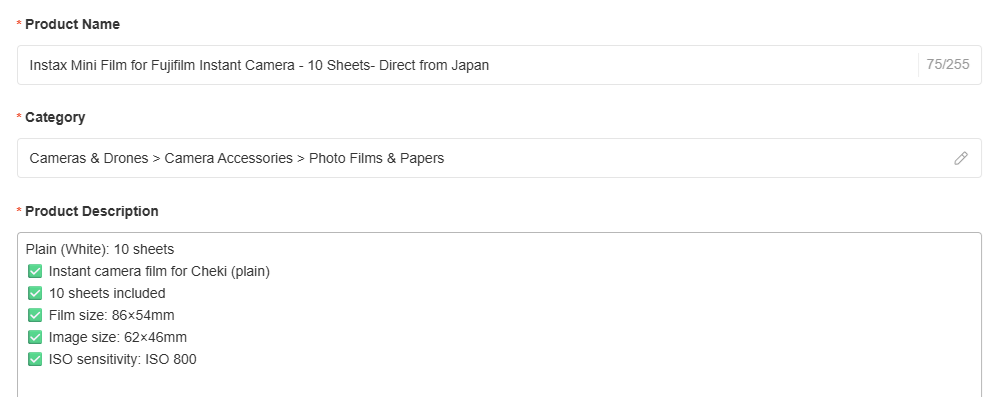Click the Product Description label

pos(92,211)
